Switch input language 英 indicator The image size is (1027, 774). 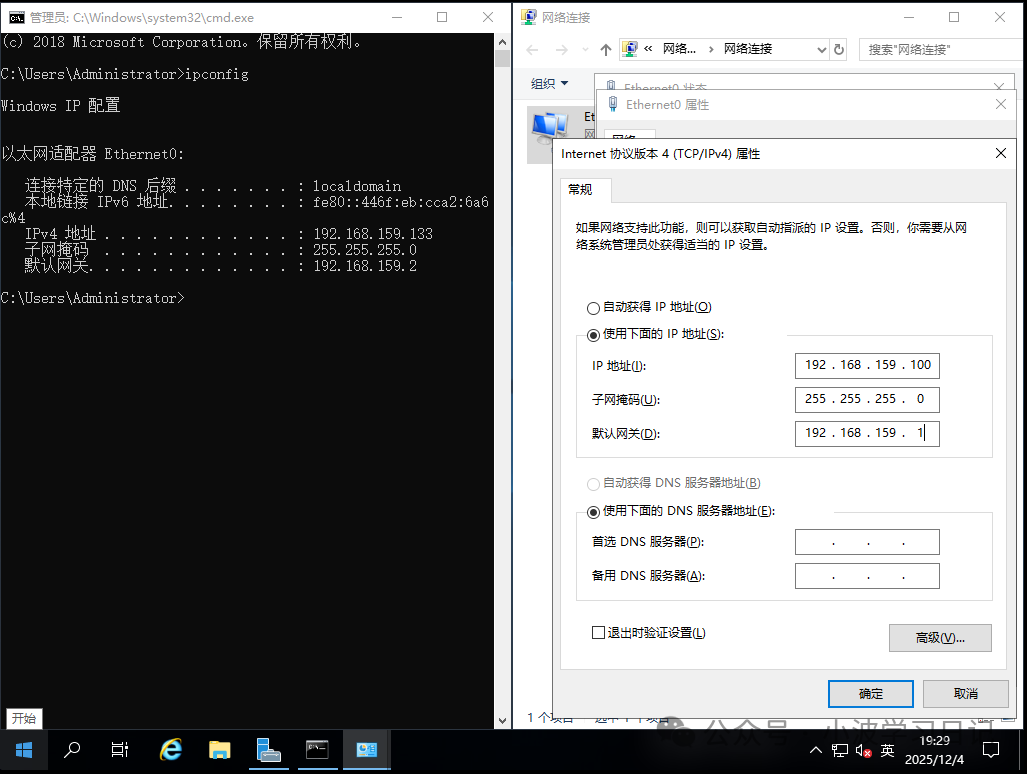point(887,750)
